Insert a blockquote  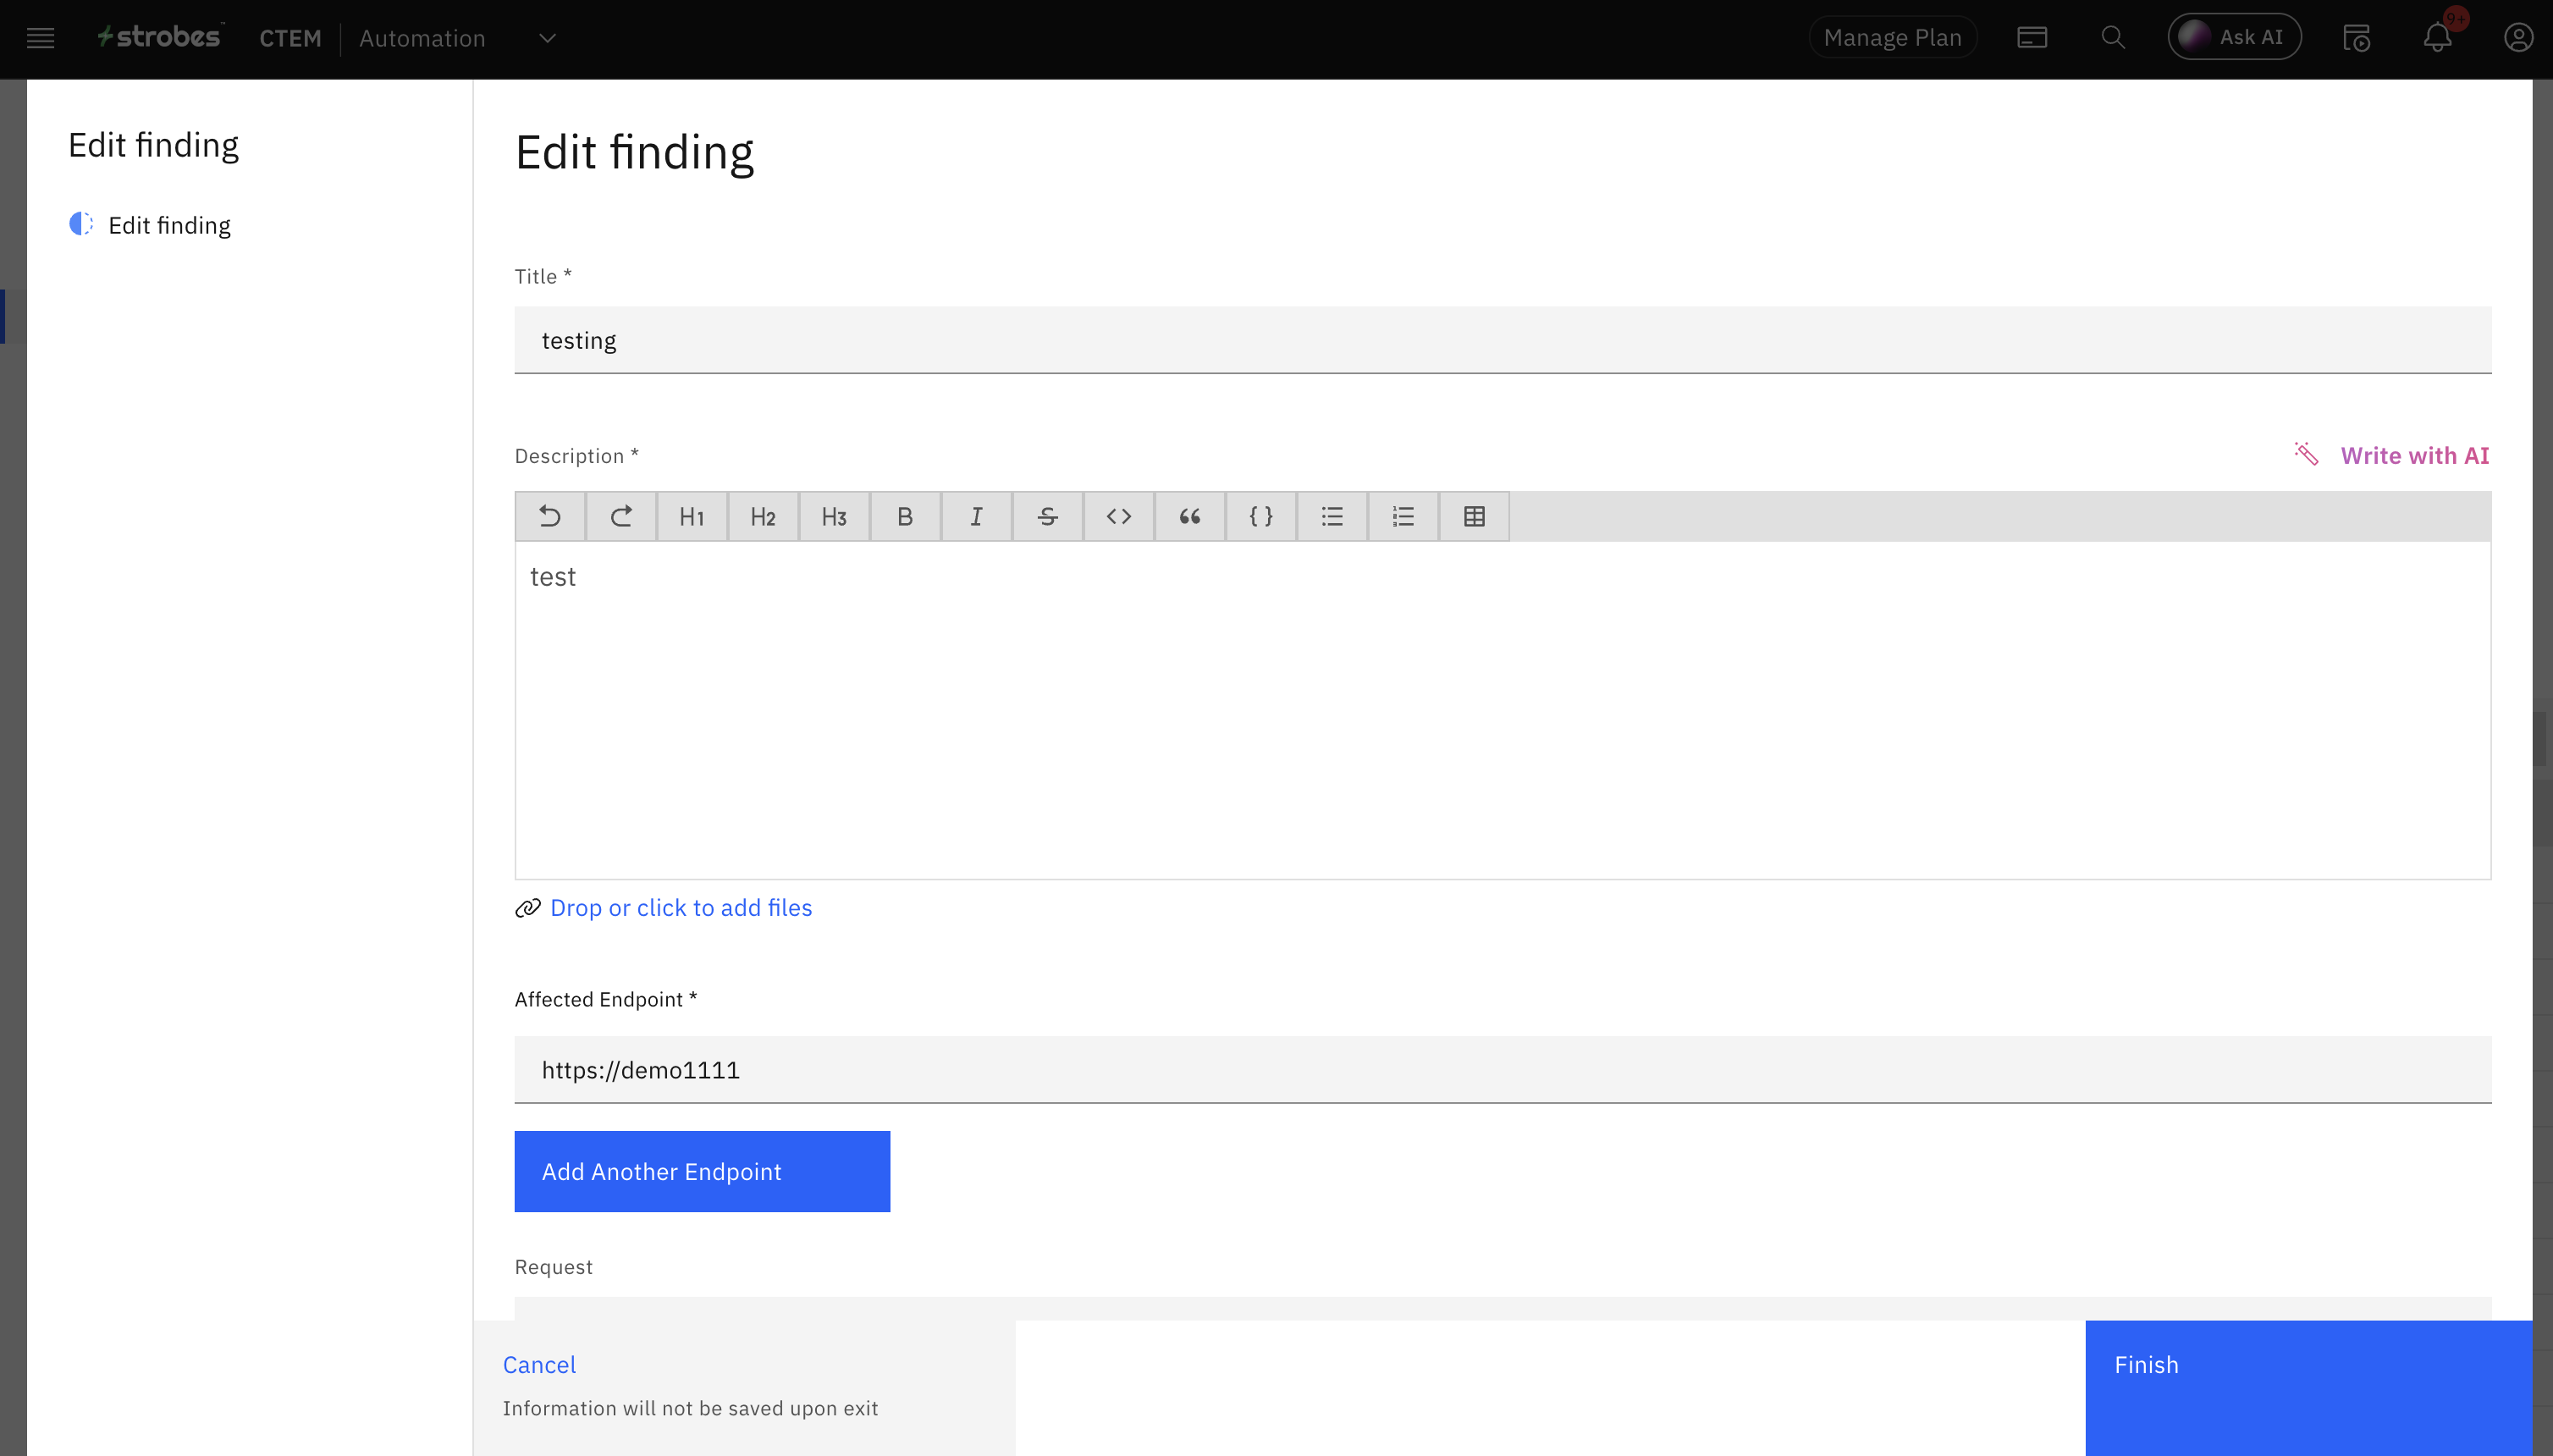pyautogui.click(x=1189, y=516)
